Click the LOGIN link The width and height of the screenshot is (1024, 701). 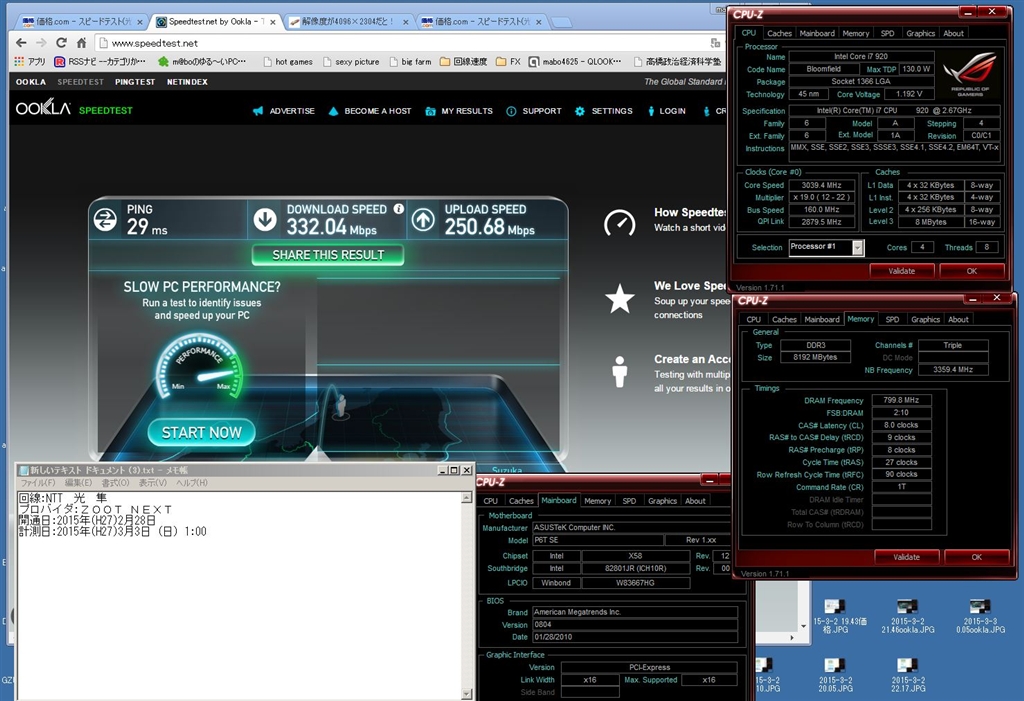[666, 111]
